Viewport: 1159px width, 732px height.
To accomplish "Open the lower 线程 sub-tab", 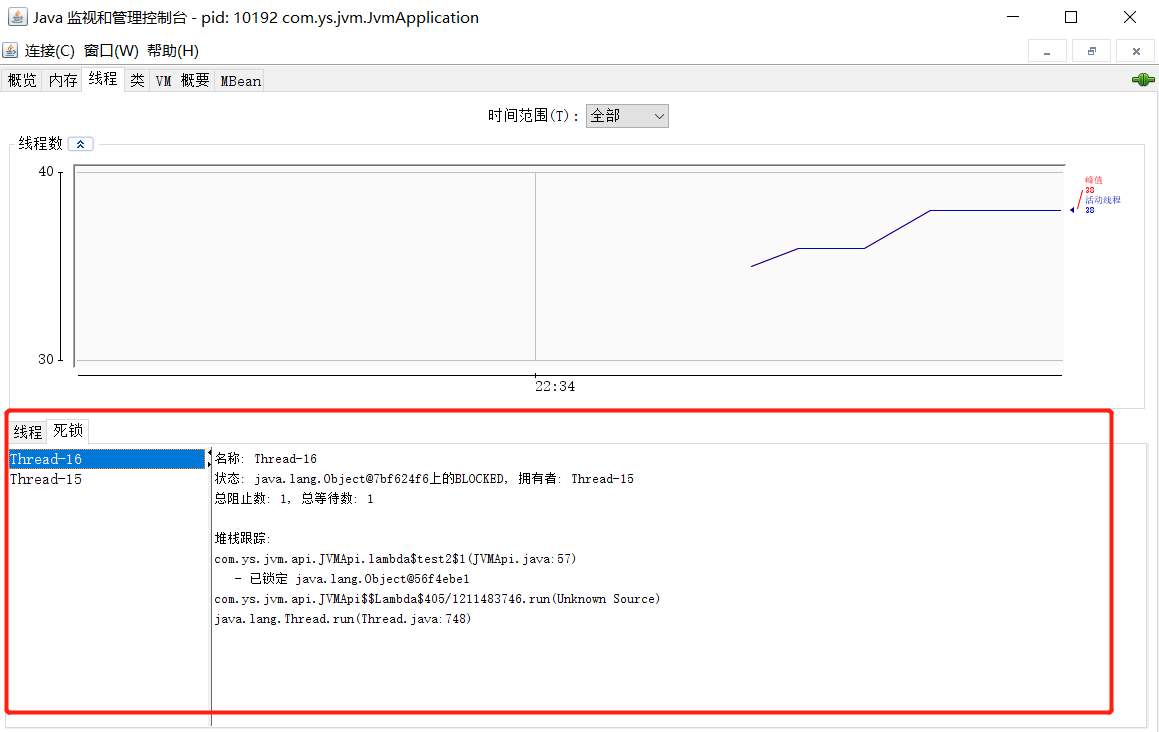I will point(28,432).
